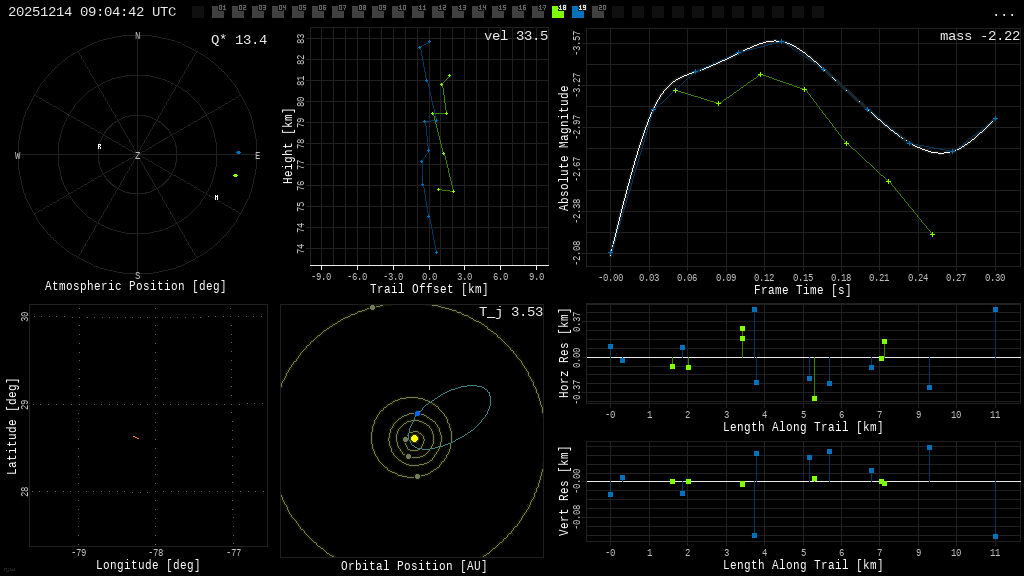The height and width of the screenshot is (576, 1024).
Task: Click the green marker on polar sky plot
Action: point(235,176)
